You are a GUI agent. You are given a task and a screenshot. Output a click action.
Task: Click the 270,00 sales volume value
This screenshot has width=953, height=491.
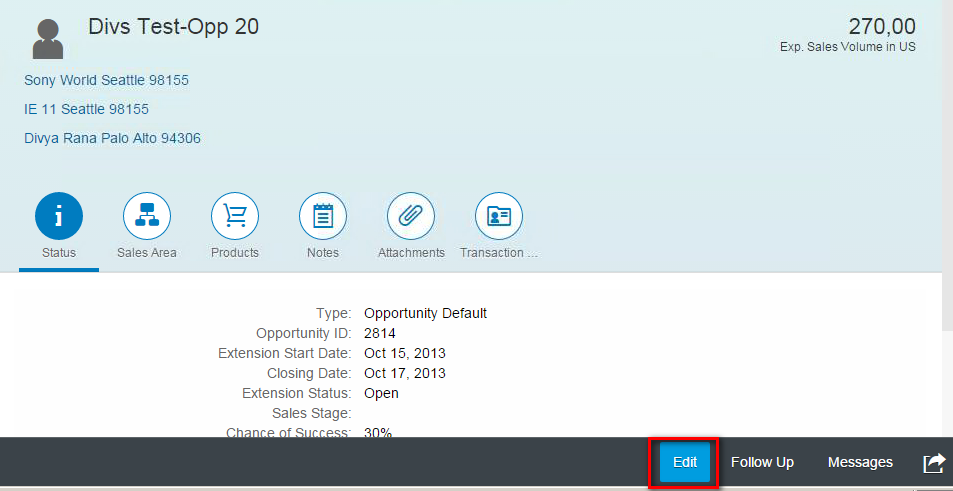point(882,27)
